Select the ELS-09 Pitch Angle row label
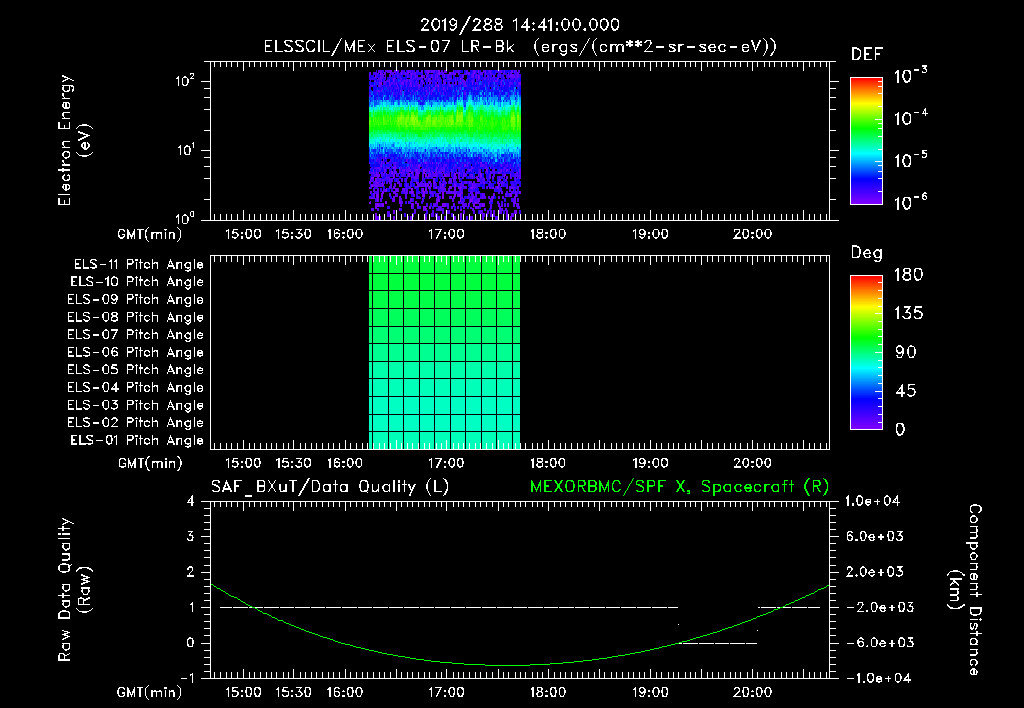This screenshot has height=708, width=1024. (136, 300)
